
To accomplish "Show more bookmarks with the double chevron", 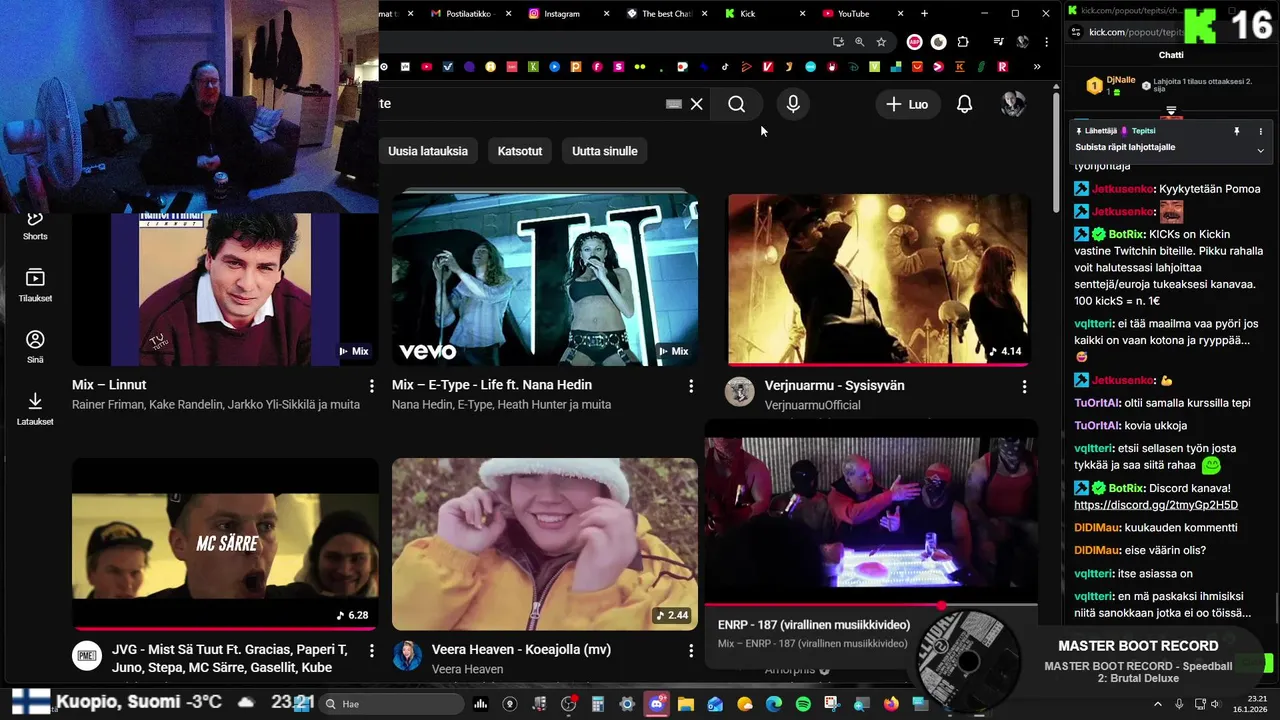I will pos(1037,67).
